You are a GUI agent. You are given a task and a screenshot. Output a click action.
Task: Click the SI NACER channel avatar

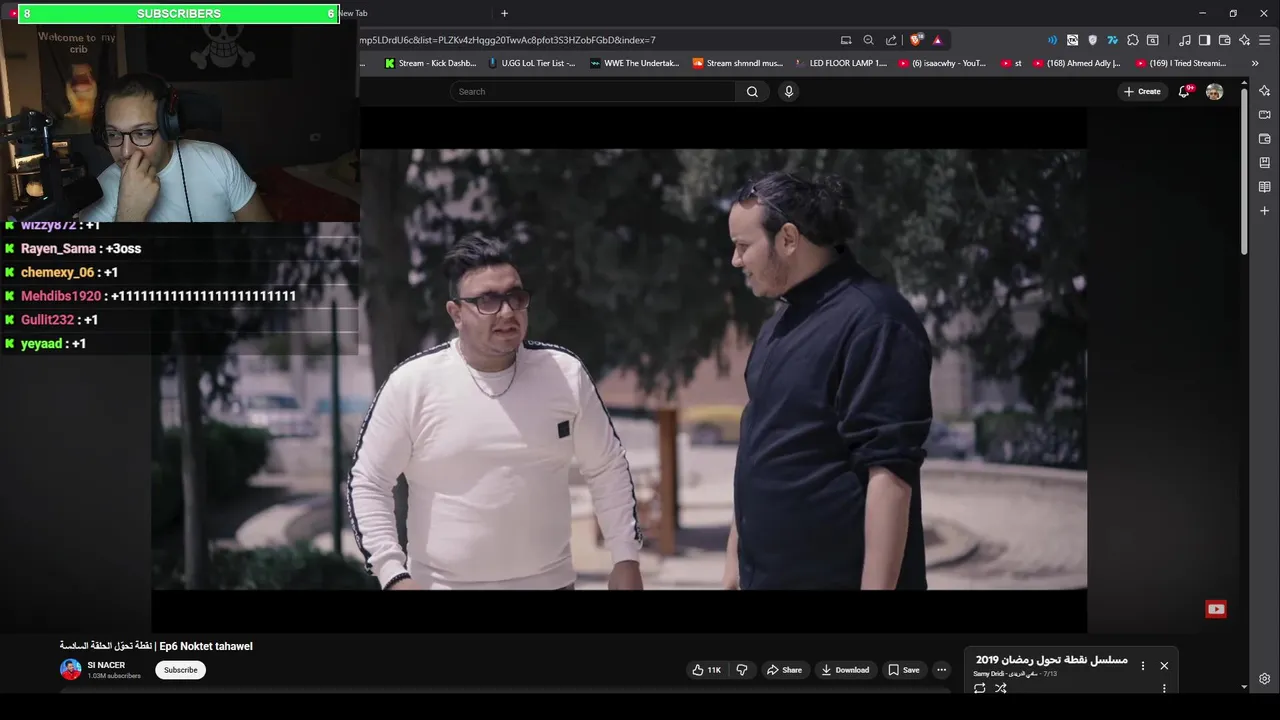click(70, 669)
